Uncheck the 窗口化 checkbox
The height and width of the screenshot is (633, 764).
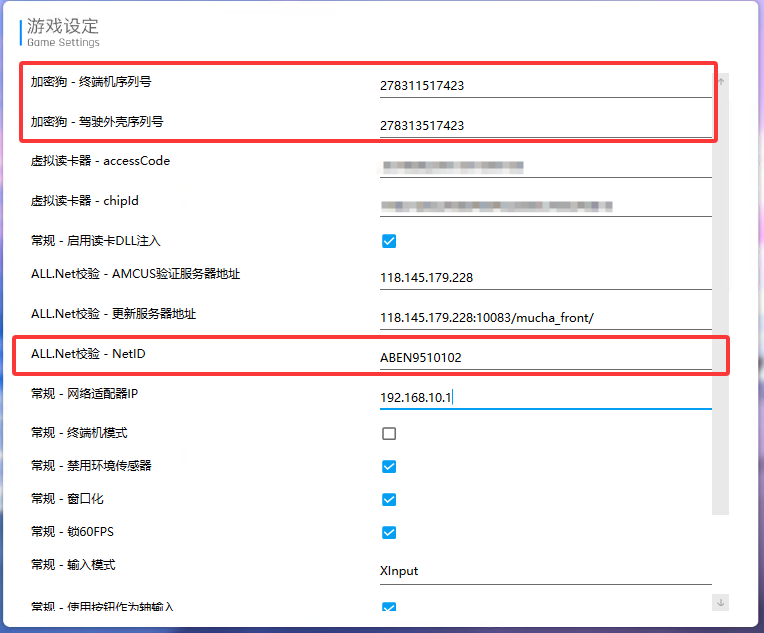(389, 500)
